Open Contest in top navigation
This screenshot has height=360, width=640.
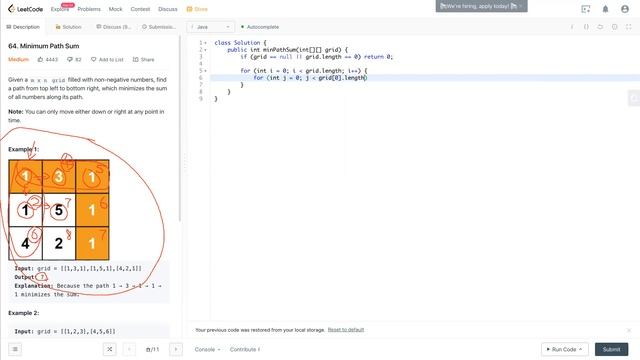pyautogui.click(x=140, y=9)
